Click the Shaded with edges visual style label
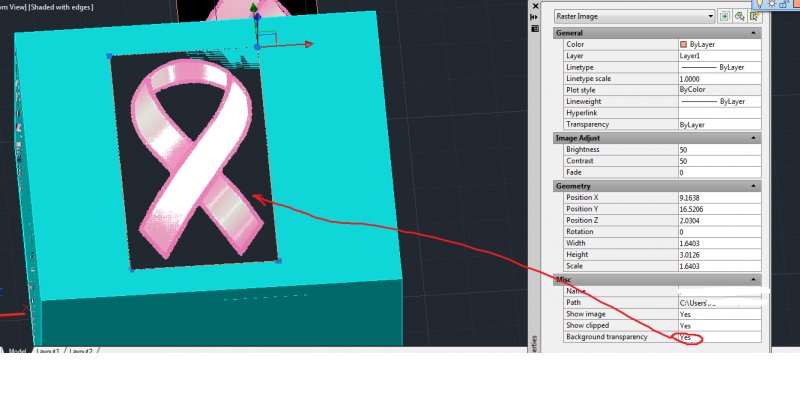 pyautogui.click(x=61, y=7)
